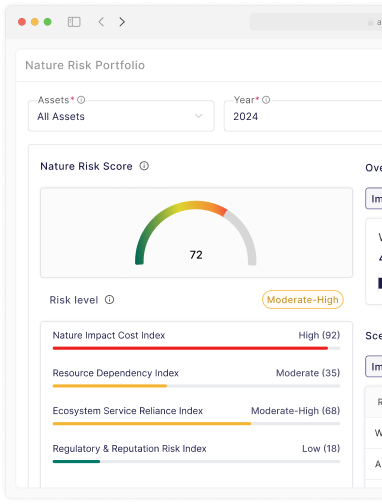Go forward with the right arrow
Viewport: 382px width, 504px height.
point(122,22)
